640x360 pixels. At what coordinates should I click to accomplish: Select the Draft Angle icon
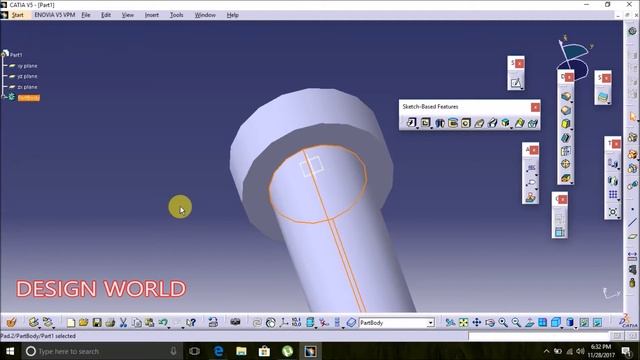565,124
